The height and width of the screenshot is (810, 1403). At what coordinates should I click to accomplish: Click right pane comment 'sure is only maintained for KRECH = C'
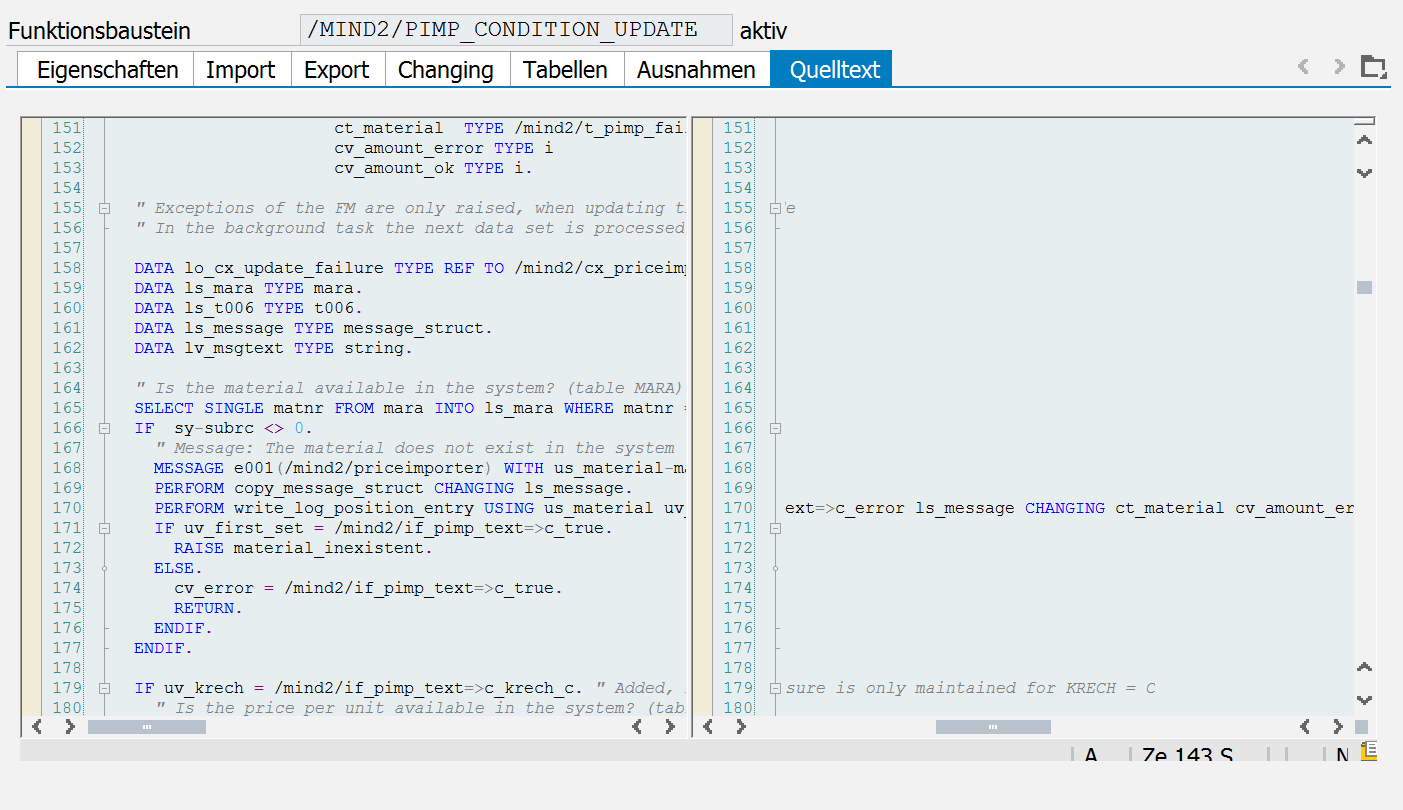pyautogui.click(x=971, y=688)
